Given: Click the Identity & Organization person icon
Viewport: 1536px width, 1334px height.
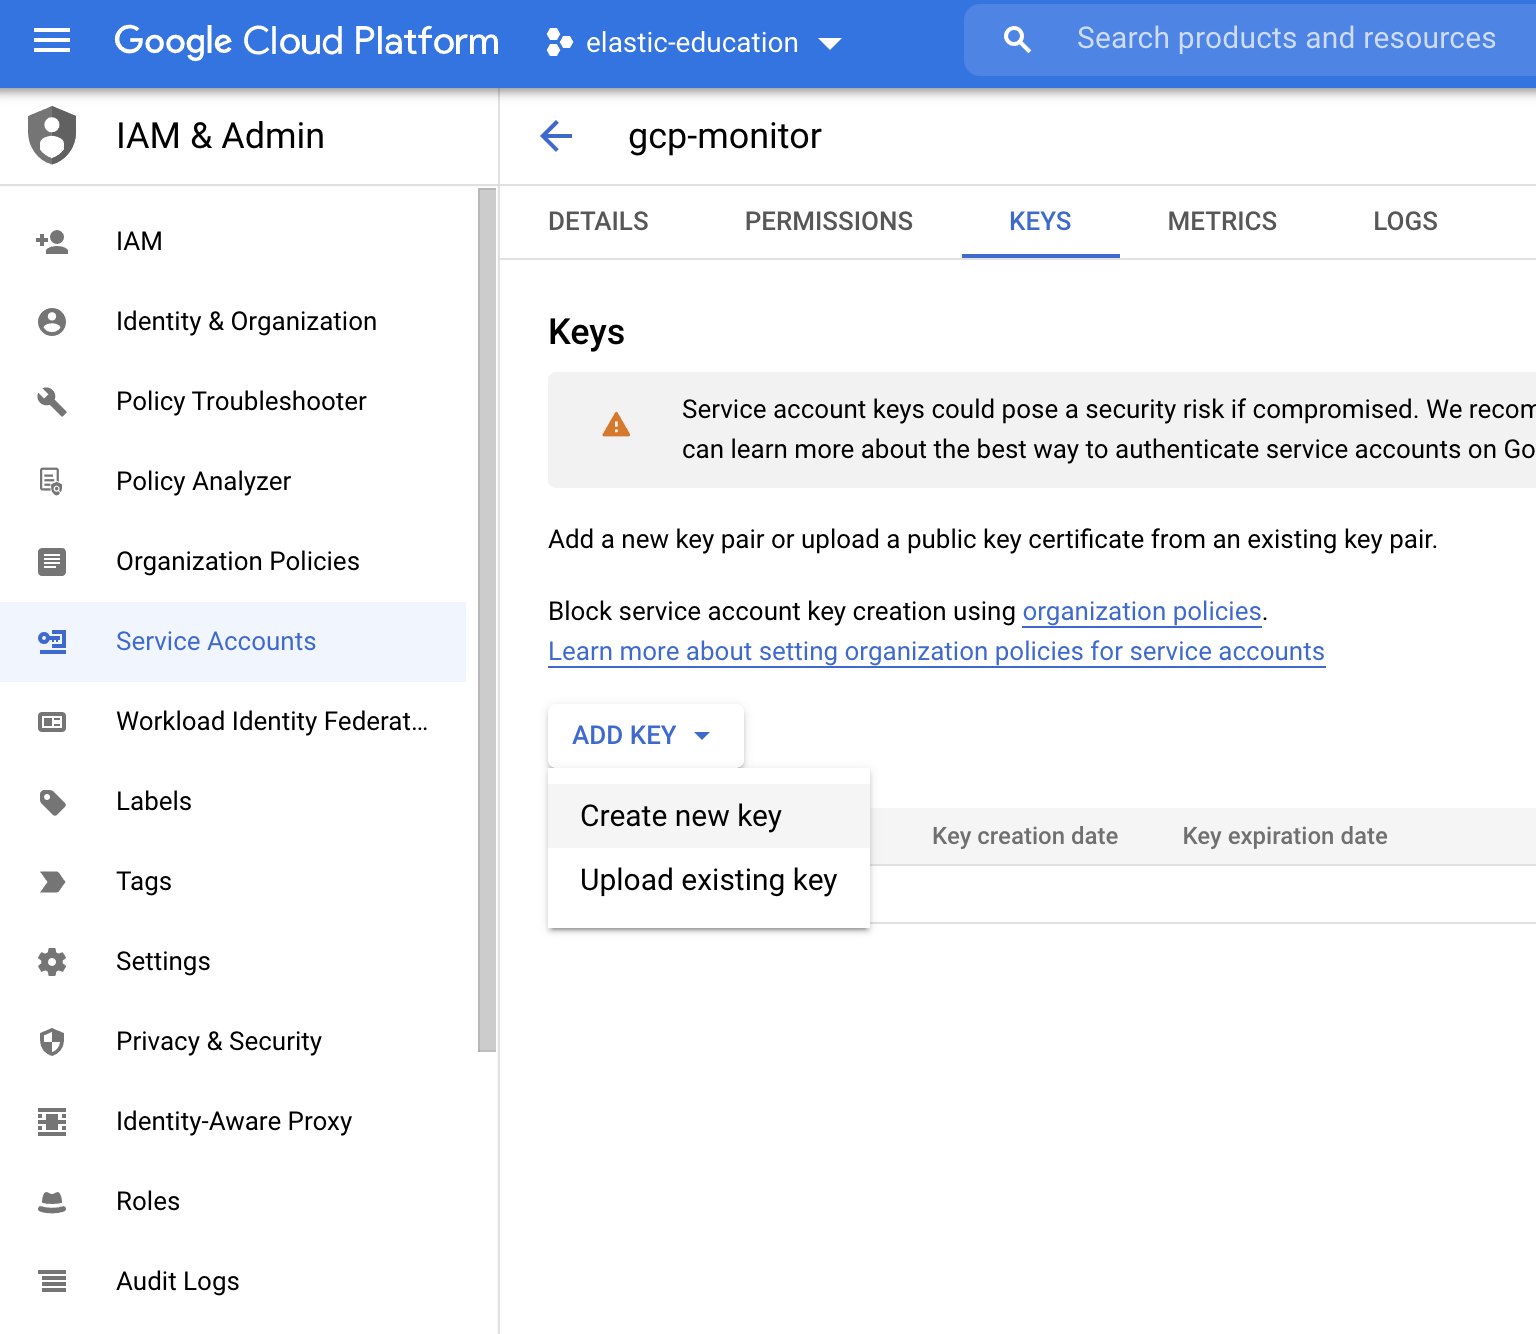Looking at the screenshot, I should (51, 322).
